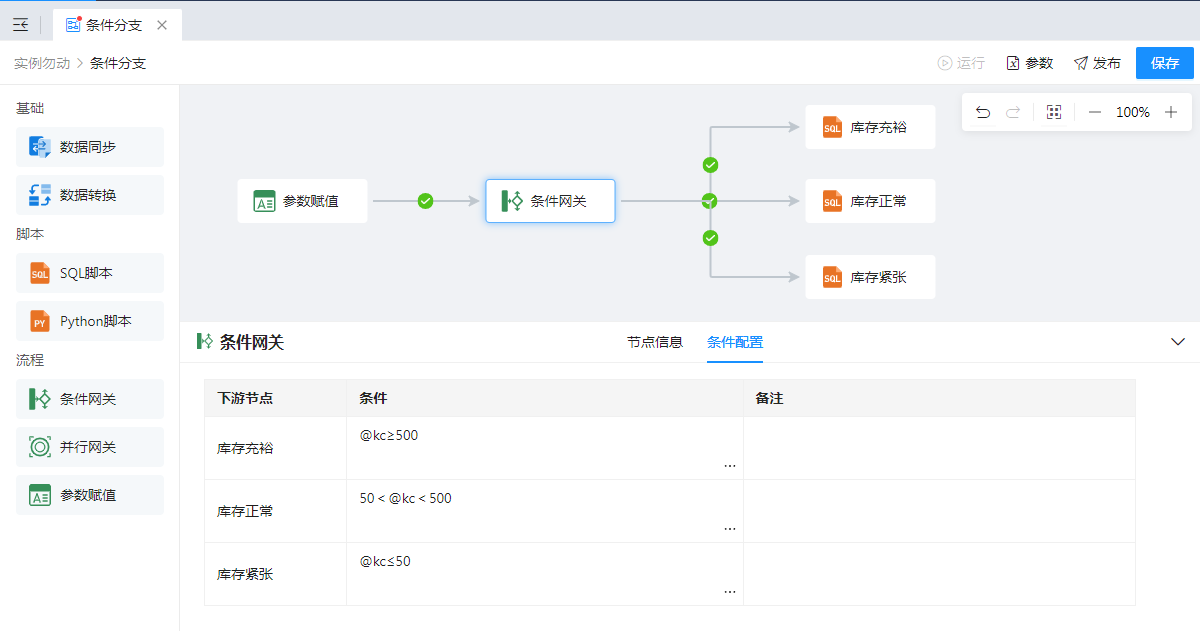1200x631 pixels.
Task: Select the 库存充裕 SQL node
Action: pyautogui.click(x=870, y=127)
